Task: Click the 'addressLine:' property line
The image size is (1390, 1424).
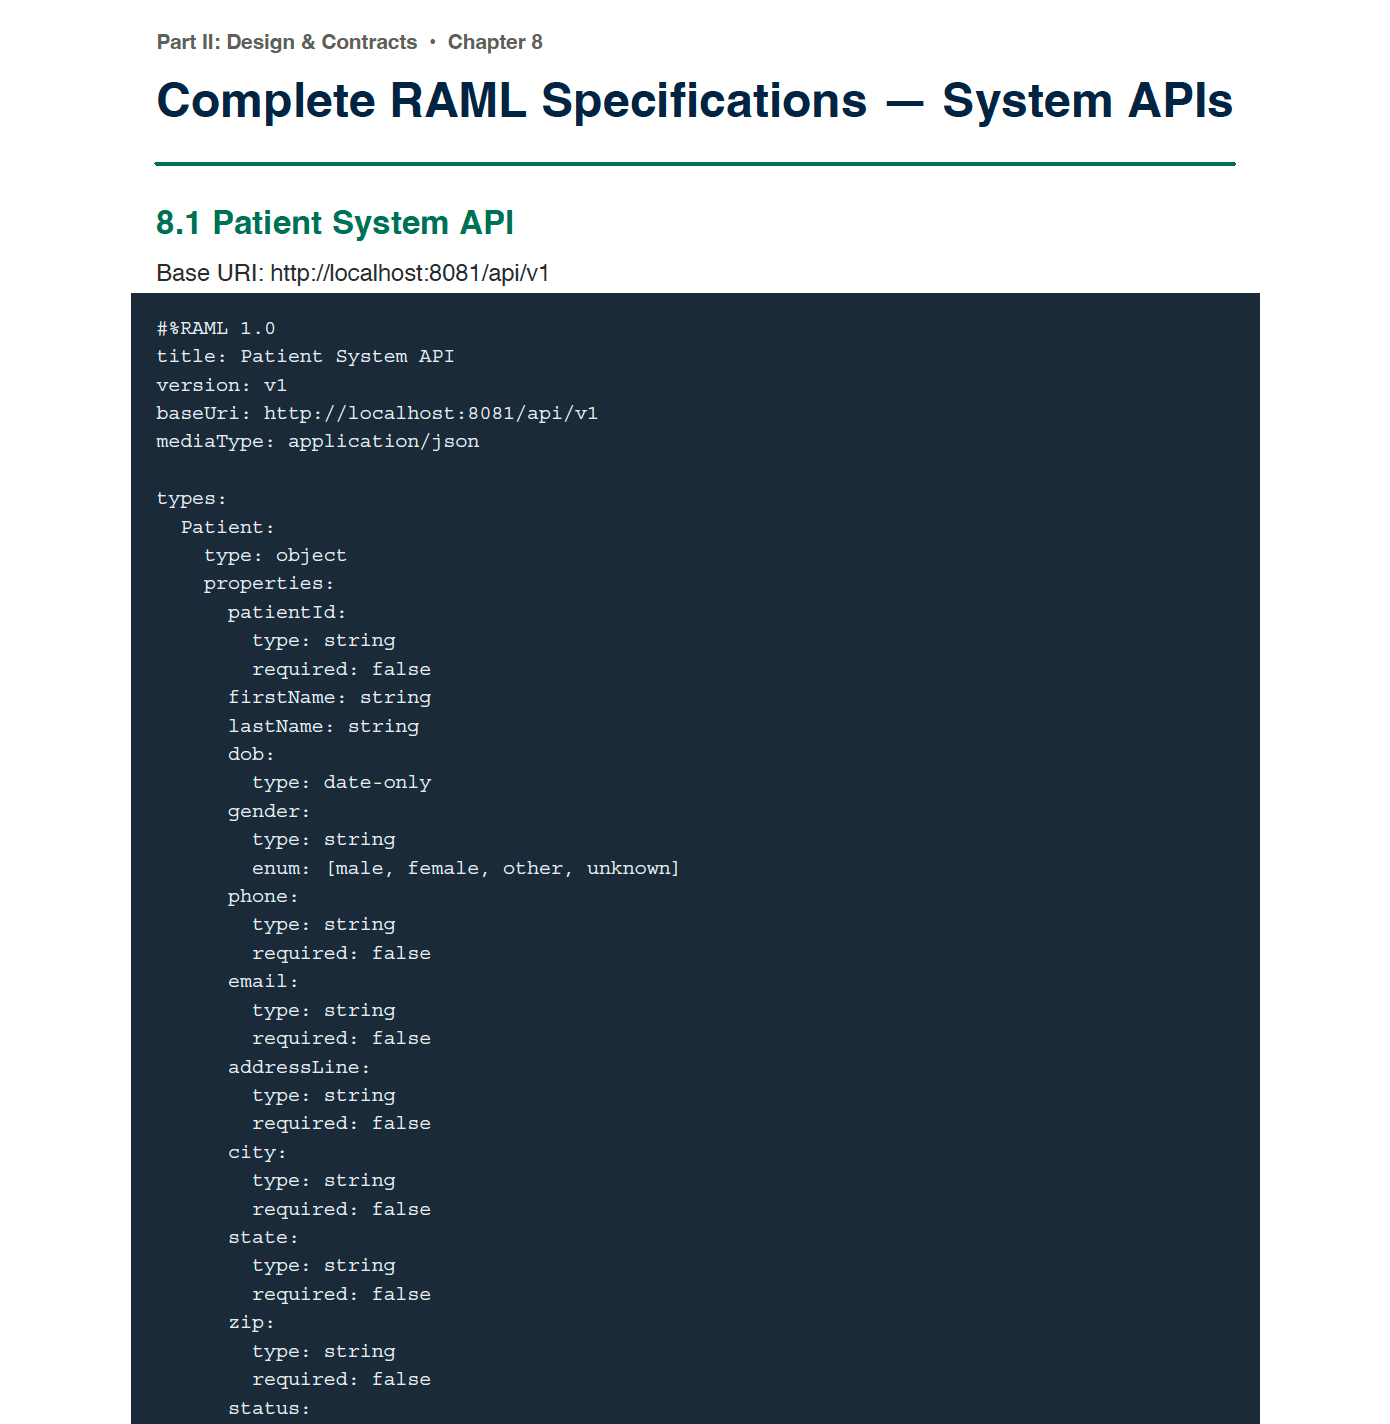Action: point(299,1067)
